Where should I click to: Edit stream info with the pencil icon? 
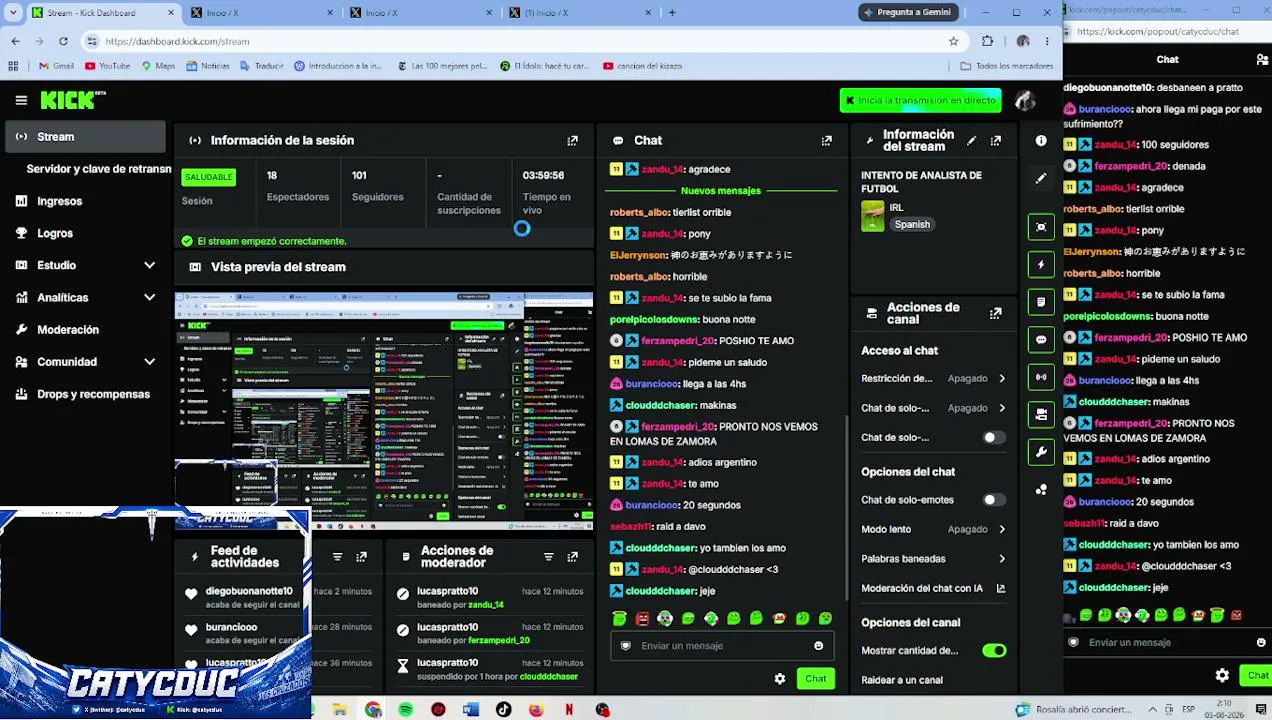(971, 141)
